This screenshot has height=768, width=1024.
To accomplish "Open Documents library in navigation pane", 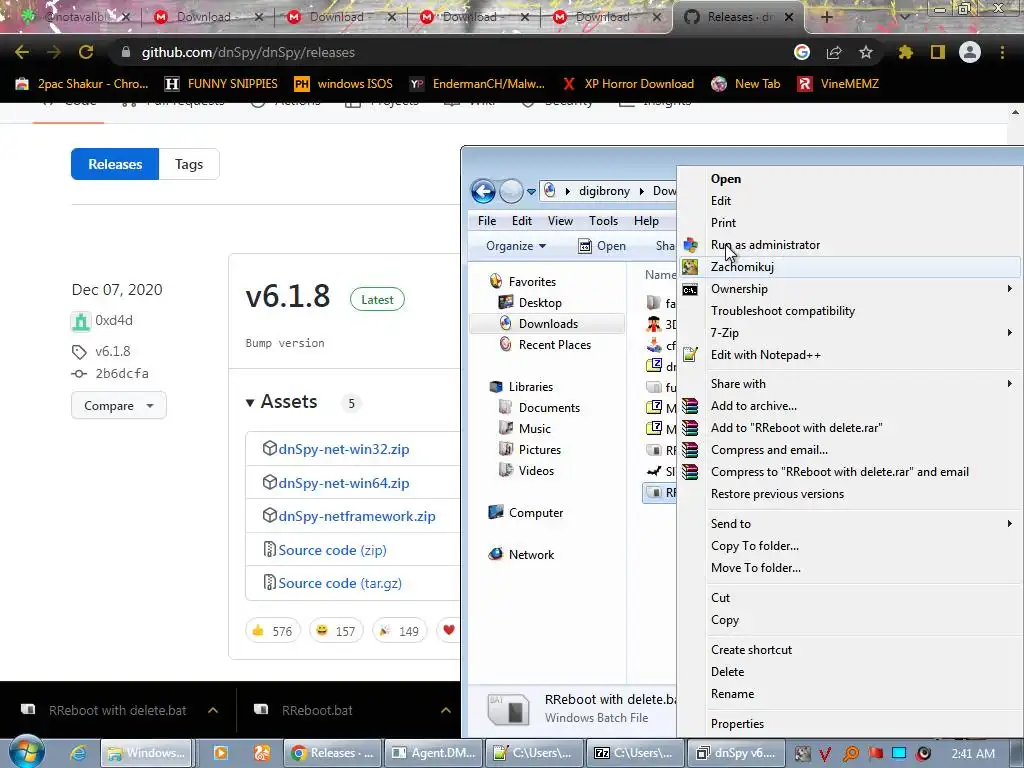I will (549, 408).
